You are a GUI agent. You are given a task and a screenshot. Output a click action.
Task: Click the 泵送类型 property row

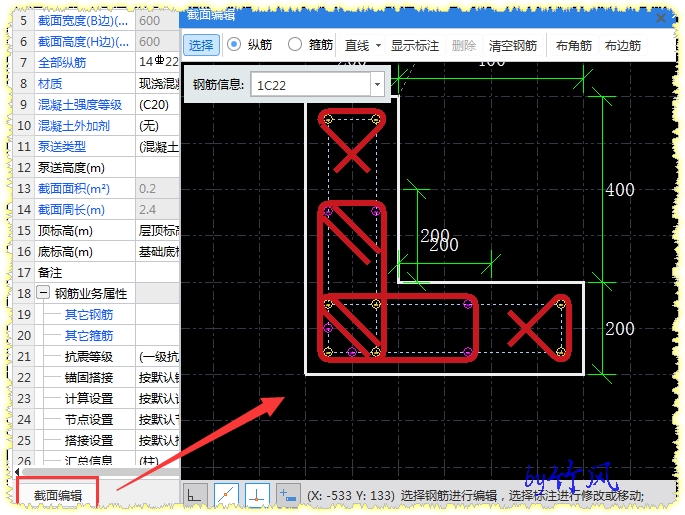point(96,146)
